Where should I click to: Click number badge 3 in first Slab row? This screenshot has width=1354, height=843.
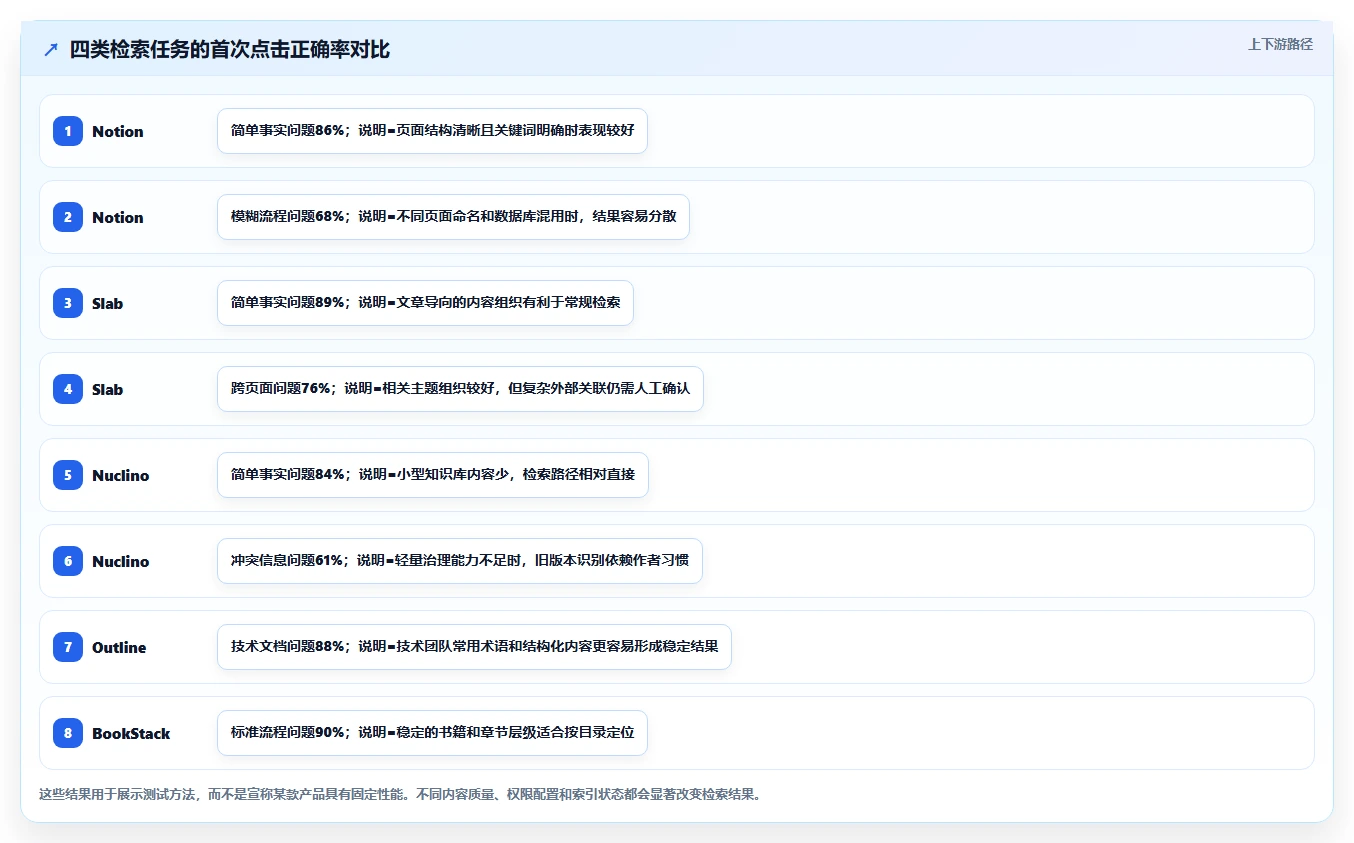click(x=68, y=303)
